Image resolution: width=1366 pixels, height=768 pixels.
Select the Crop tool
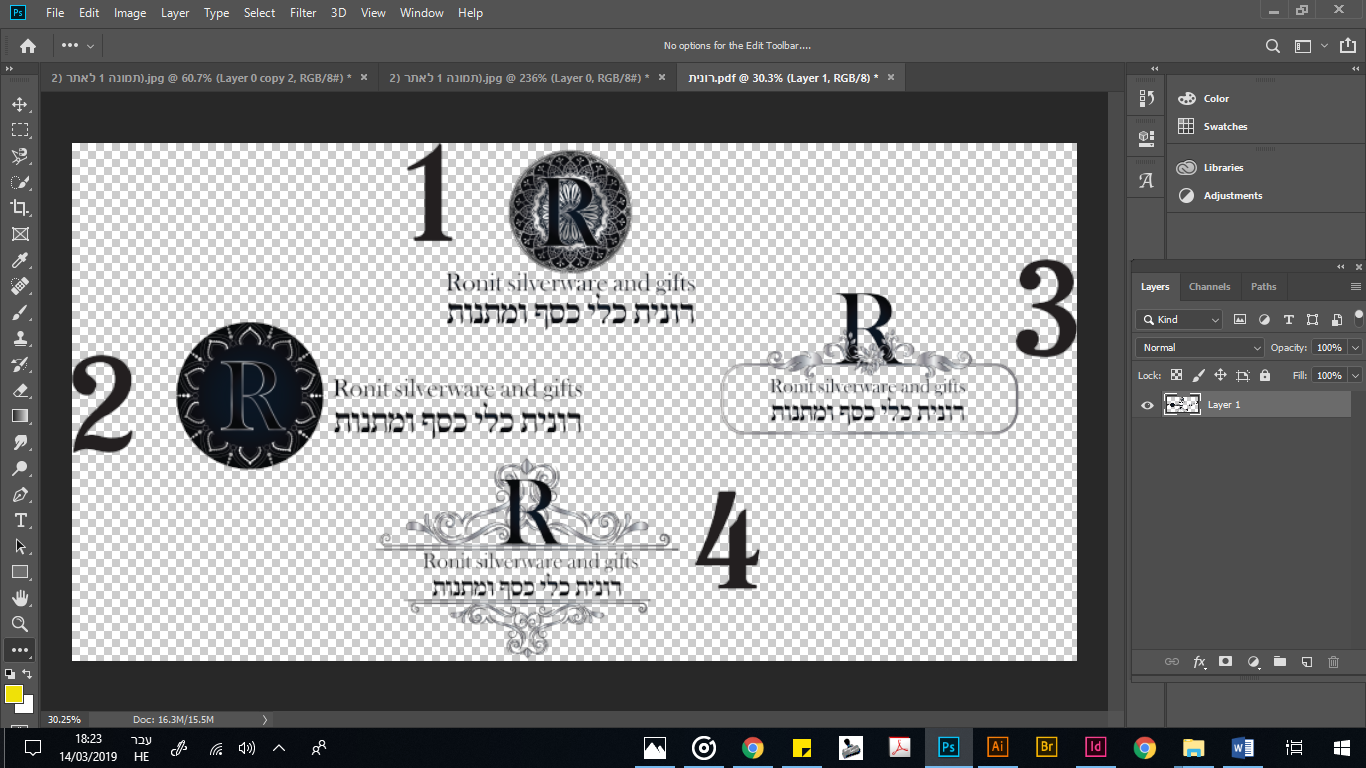click(20, 207)
